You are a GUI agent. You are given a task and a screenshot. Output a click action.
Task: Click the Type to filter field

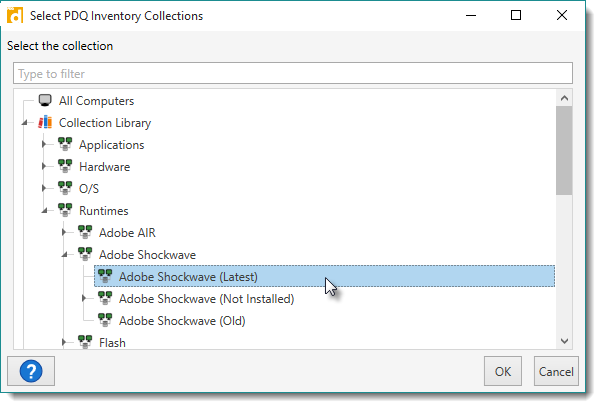(x=292, y=74)
